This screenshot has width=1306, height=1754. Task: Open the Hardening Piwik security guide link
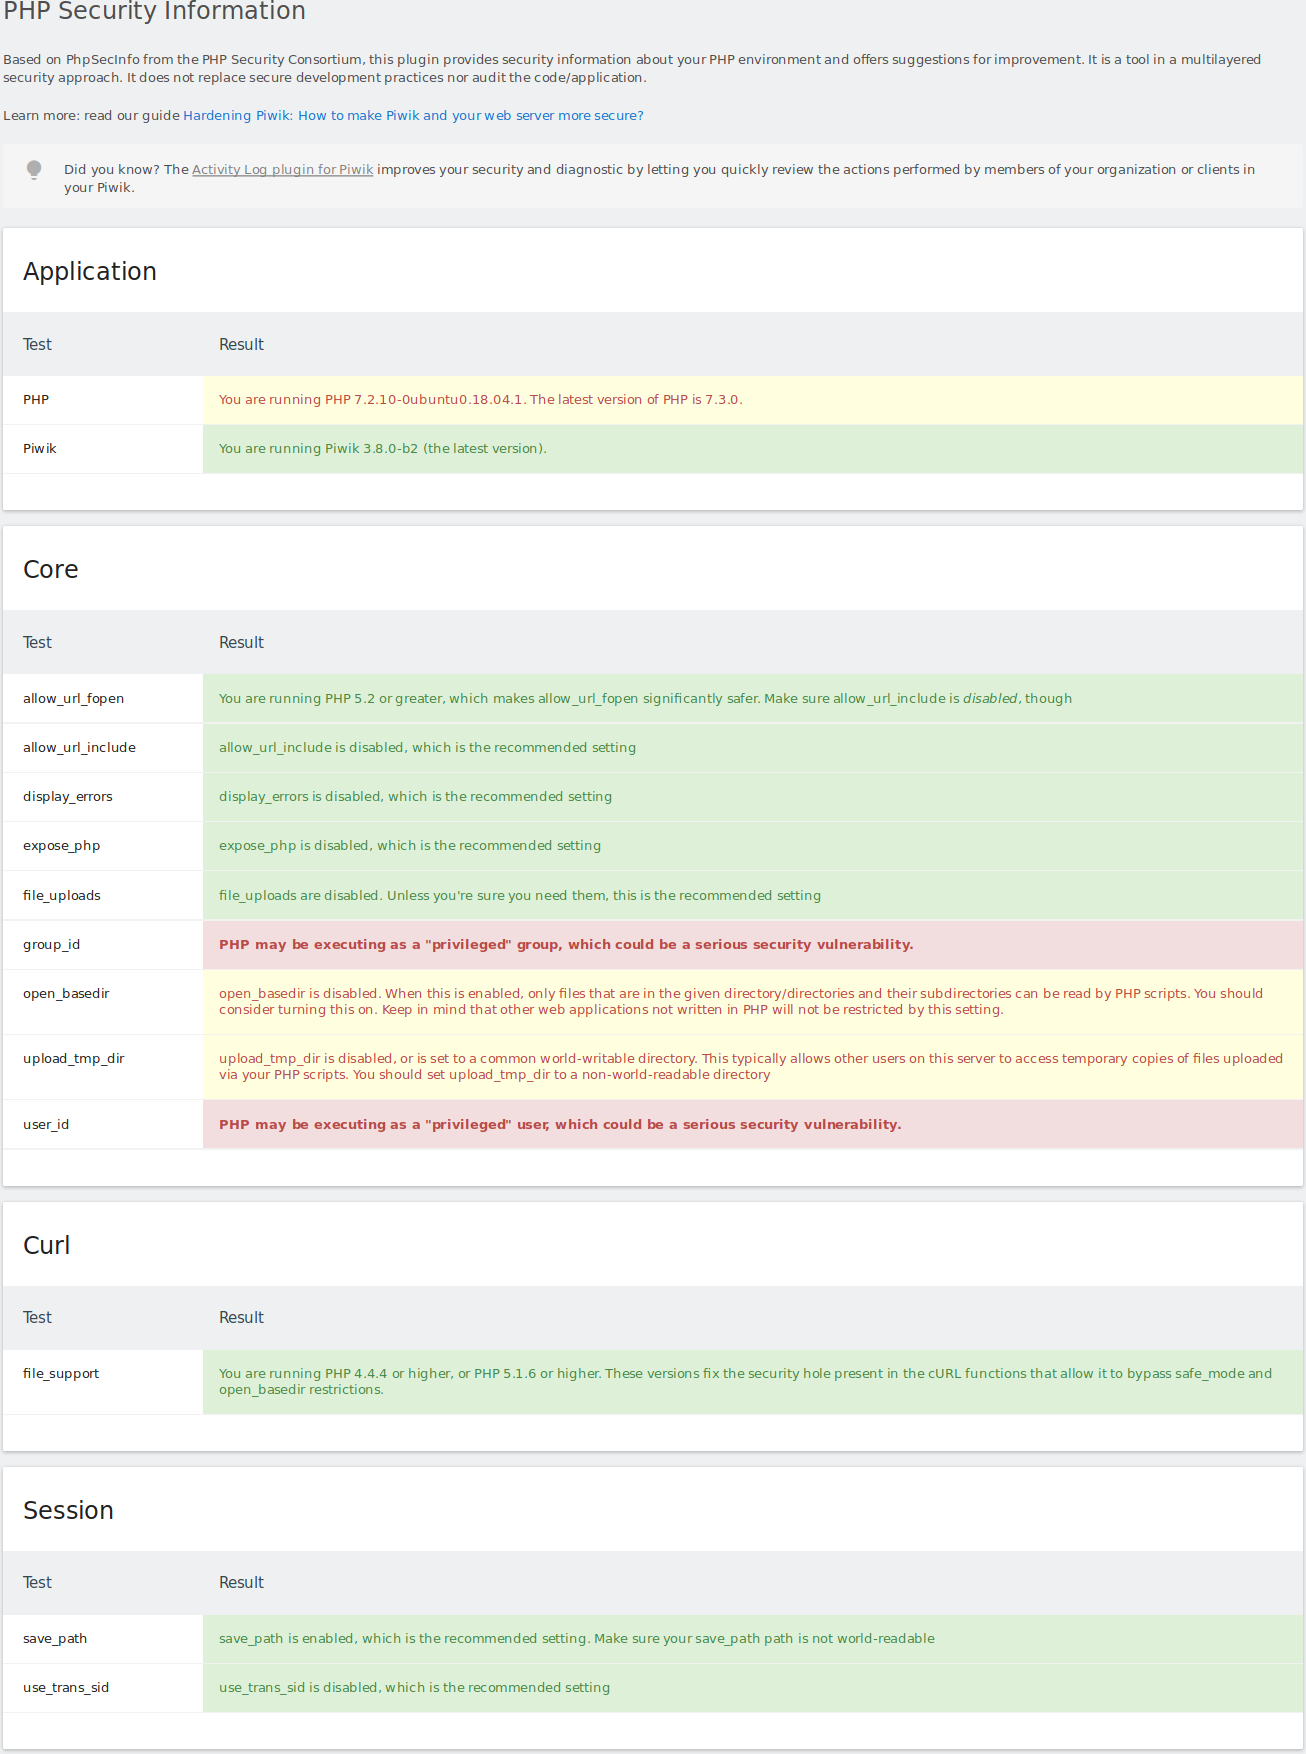(413, 116)
